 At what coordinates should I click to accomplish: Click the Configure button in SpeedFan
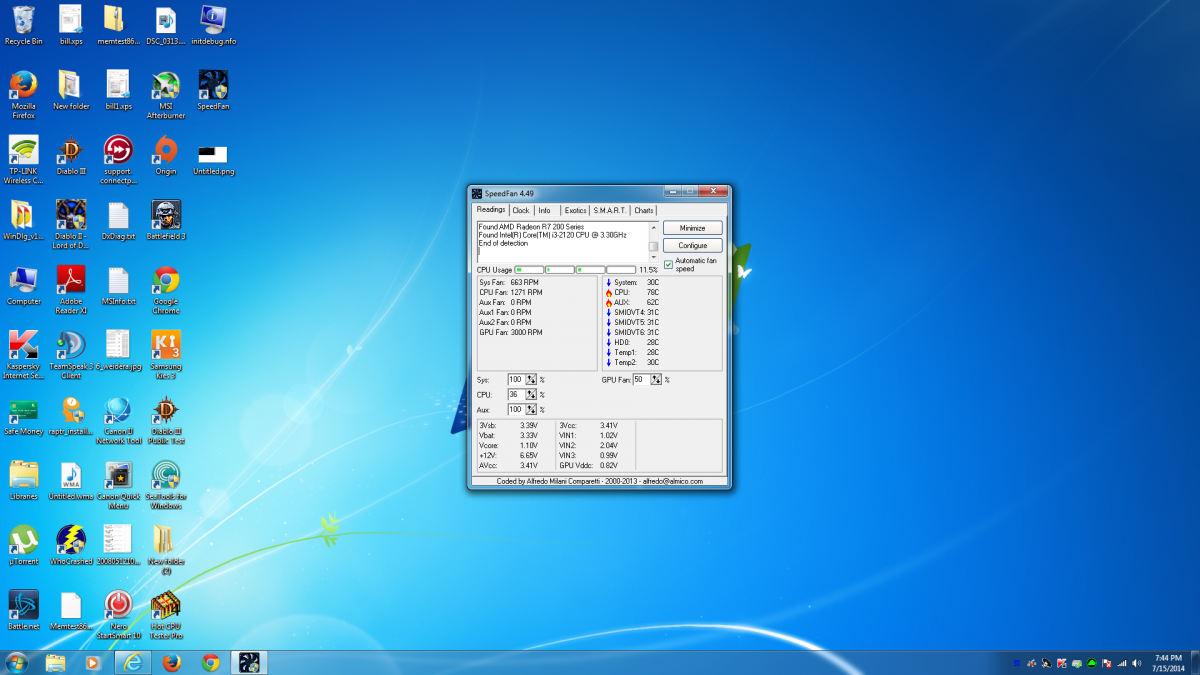[x=692, y=245]
